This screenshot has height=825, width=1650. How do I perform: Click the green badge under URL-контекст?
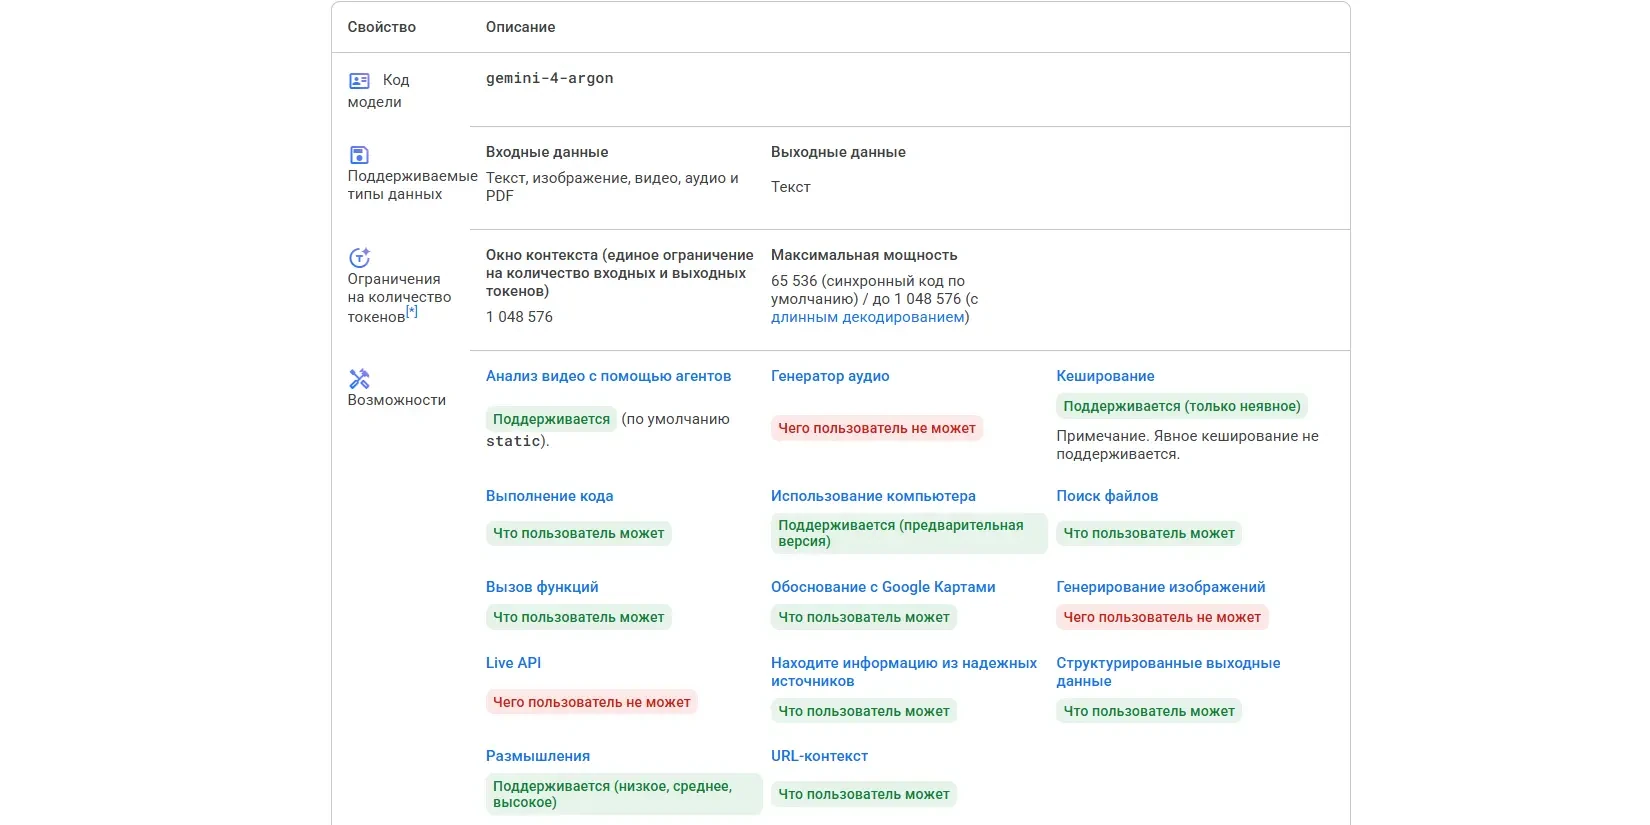[864, 794]
